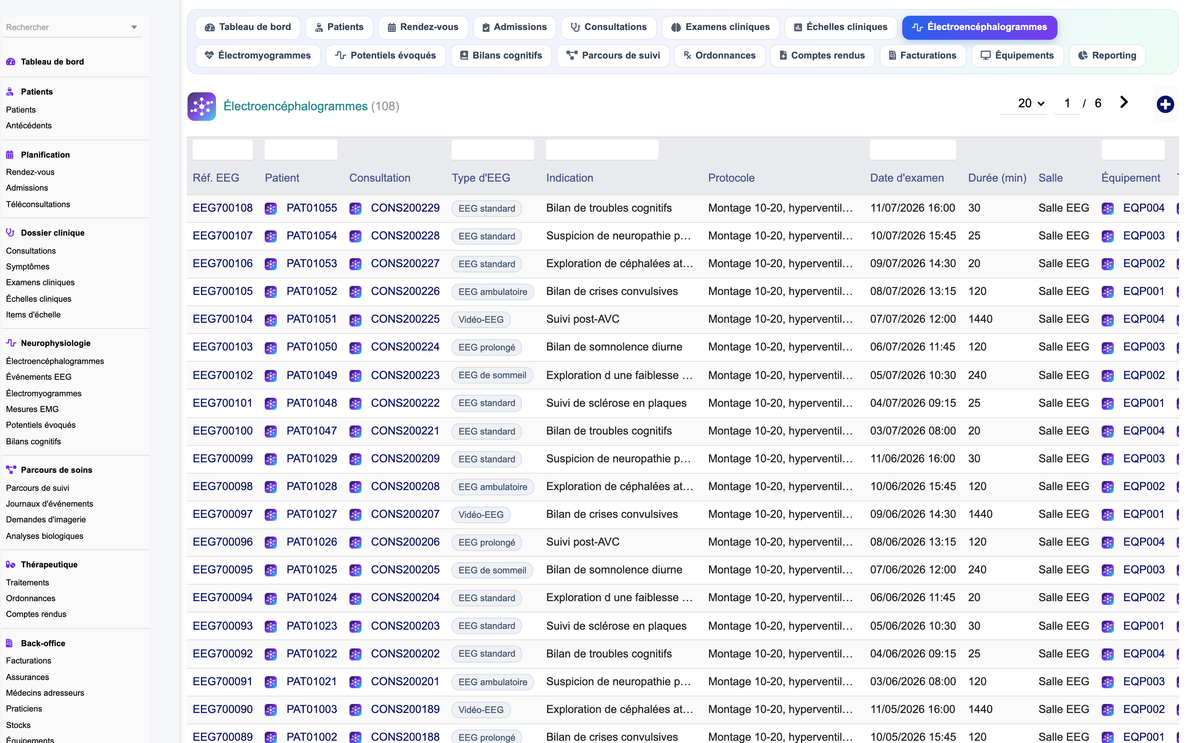Viewport: 1200px width, 743px height.
Task: Click consultation icon next to CONS200225
Action: (x=355, y=320)
